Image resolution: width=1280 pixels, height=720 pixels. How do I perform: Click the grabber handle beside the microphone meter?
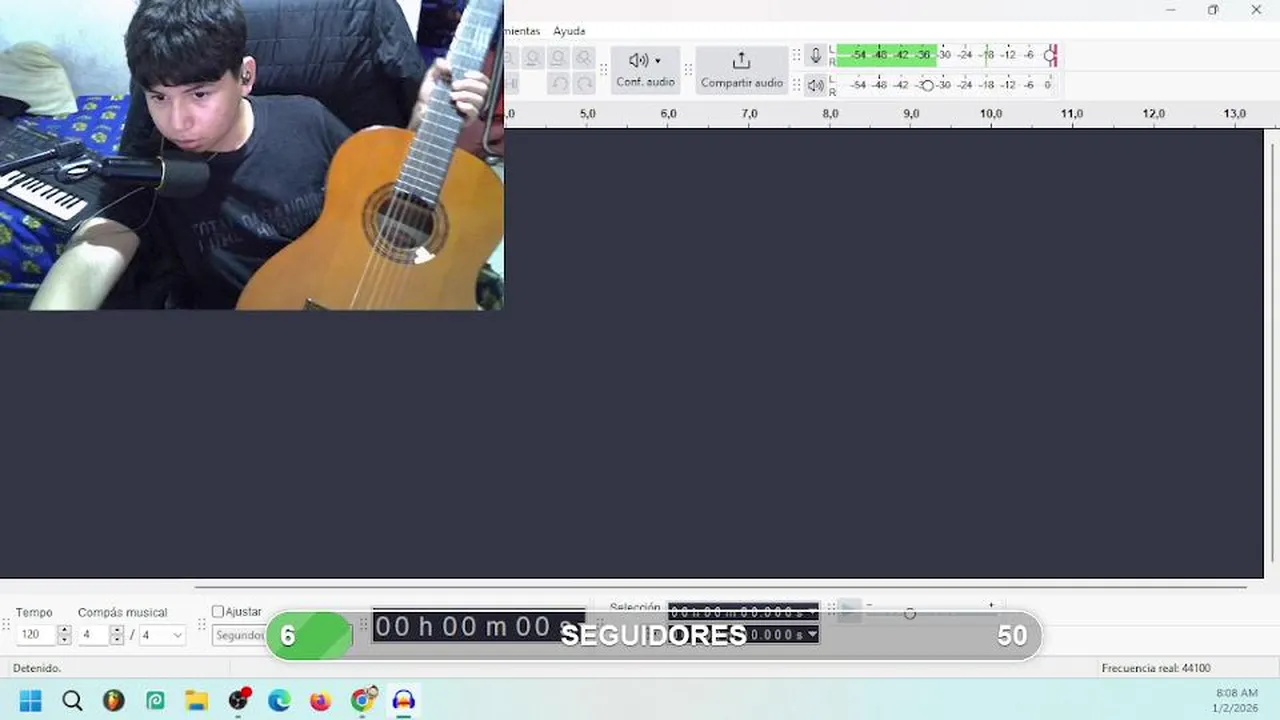tap(797, 56)
